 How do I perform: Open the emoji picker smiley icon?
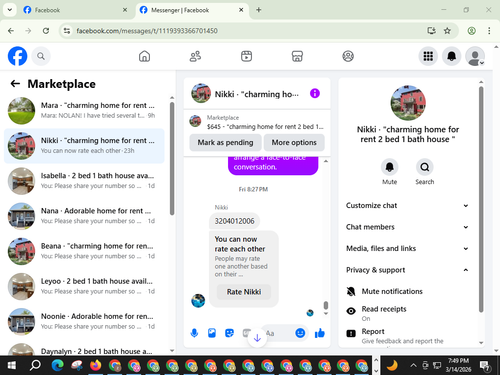coord(300,333)
